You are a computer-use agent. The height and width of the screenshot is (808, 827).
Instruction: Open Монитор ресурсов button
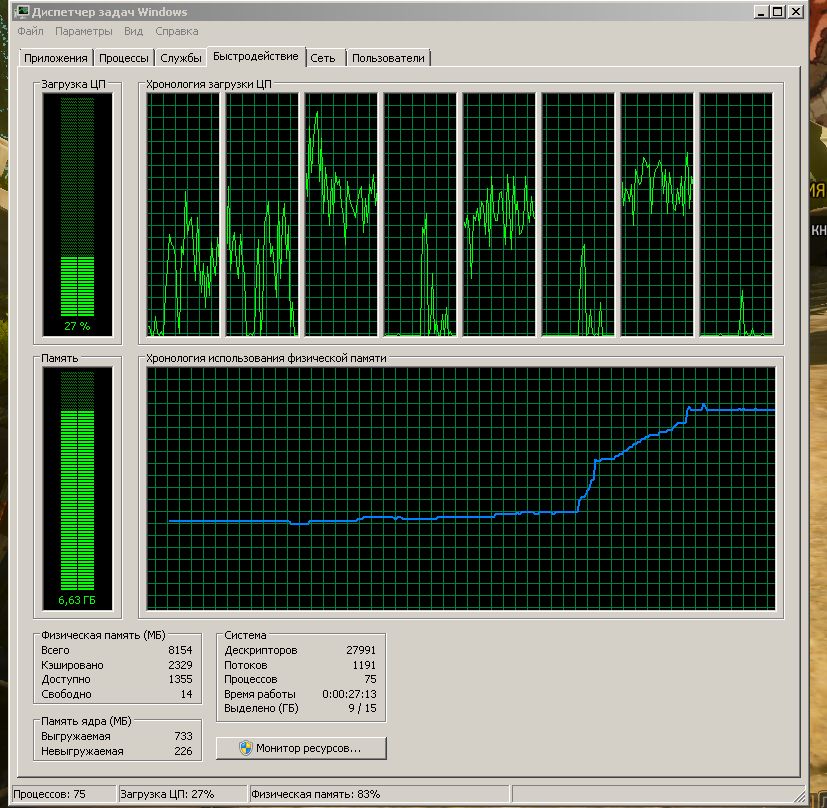click(x=301, y=748)
